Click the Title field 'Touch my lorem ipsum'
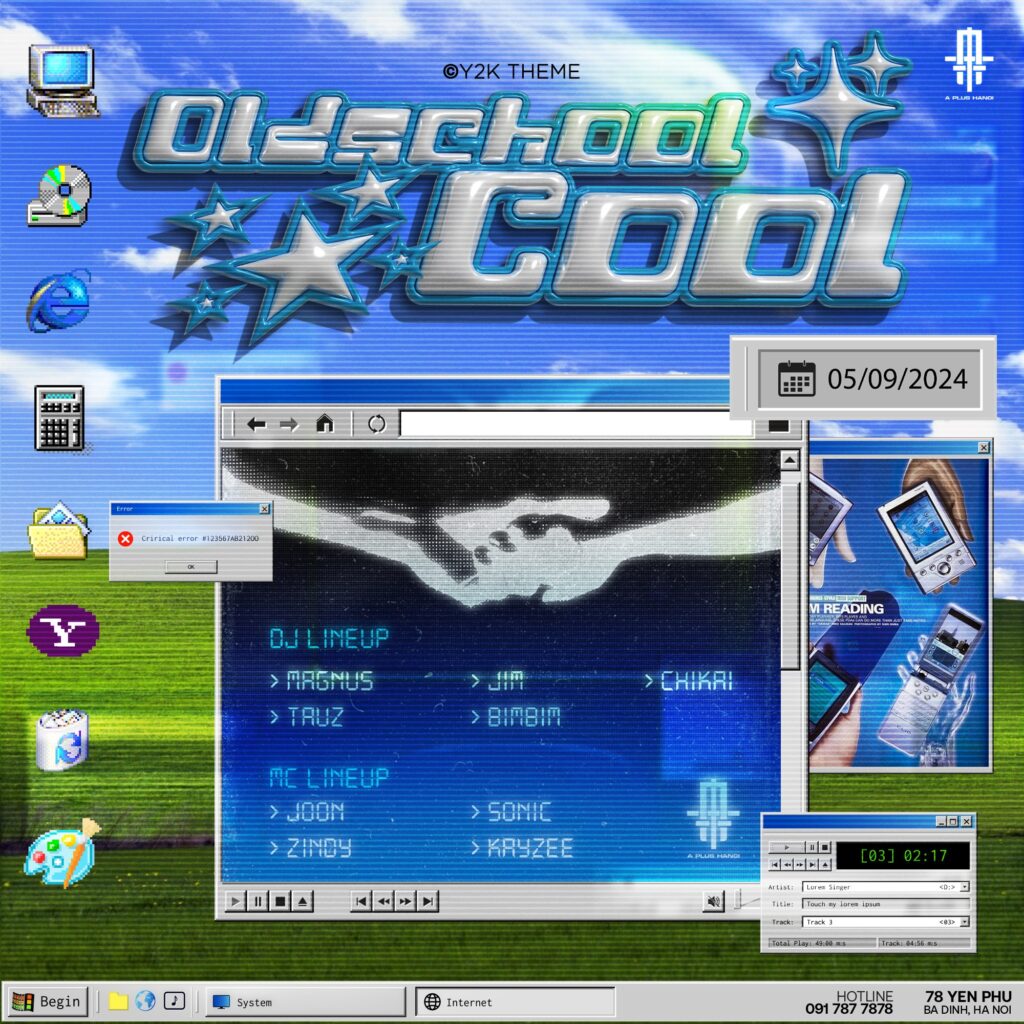1024x1024 pixels. (x=886, y=904)
